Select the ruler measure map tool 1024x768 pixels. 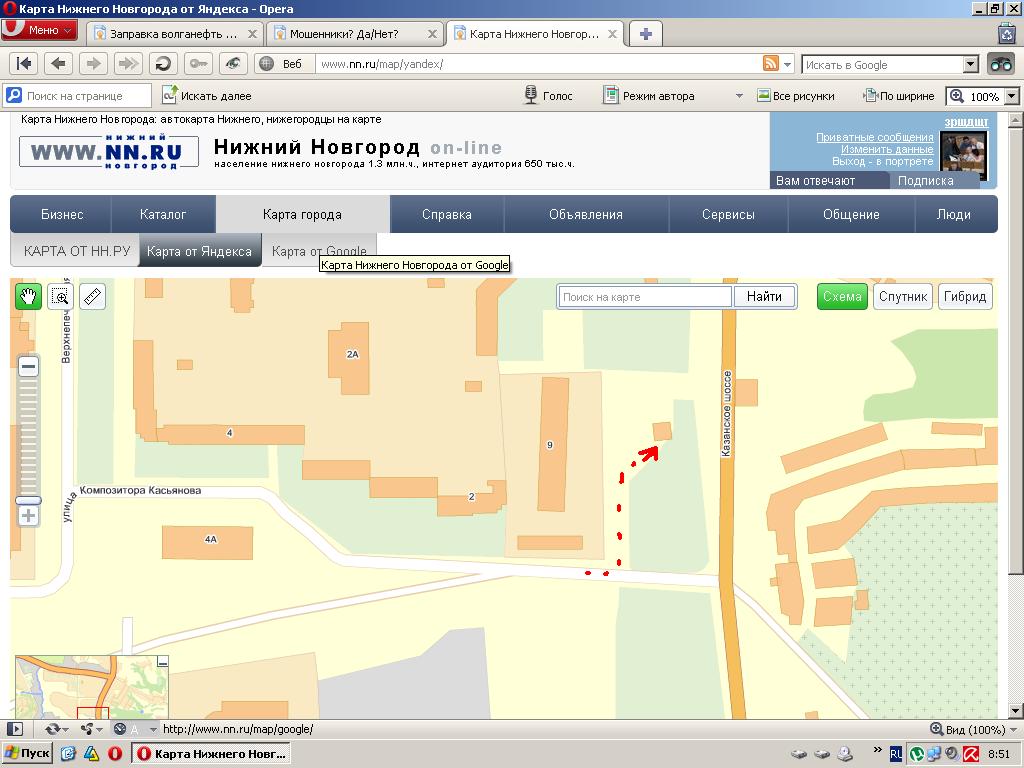click(93, 296)
